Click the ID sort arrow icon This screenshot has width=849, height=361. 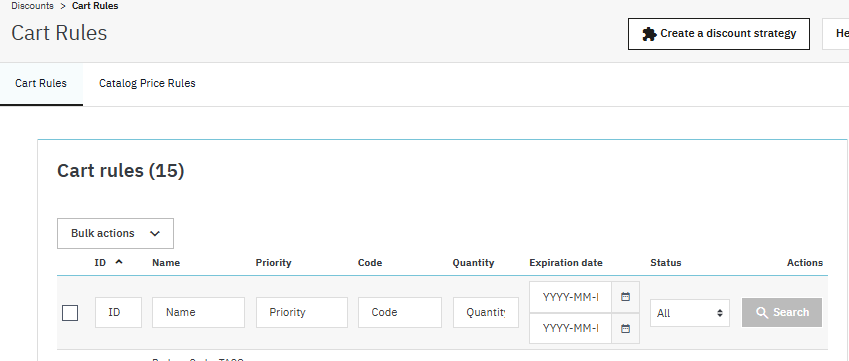(119, 262)
